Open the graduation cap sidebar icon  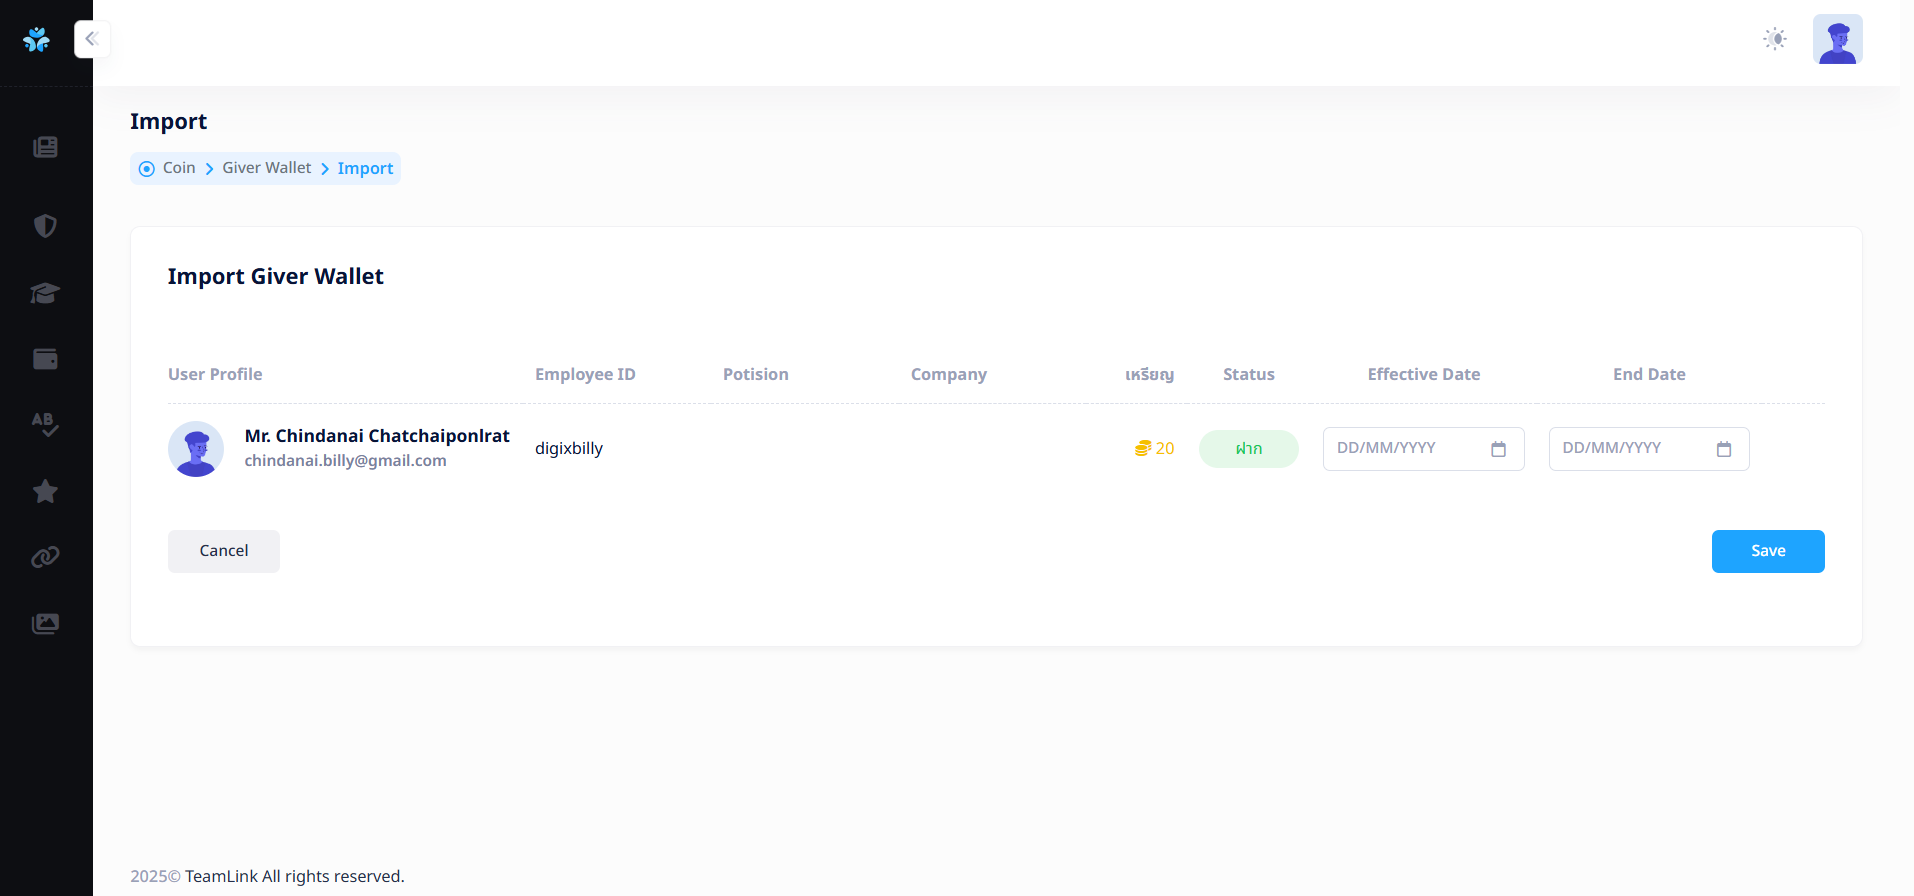[45, 293]
